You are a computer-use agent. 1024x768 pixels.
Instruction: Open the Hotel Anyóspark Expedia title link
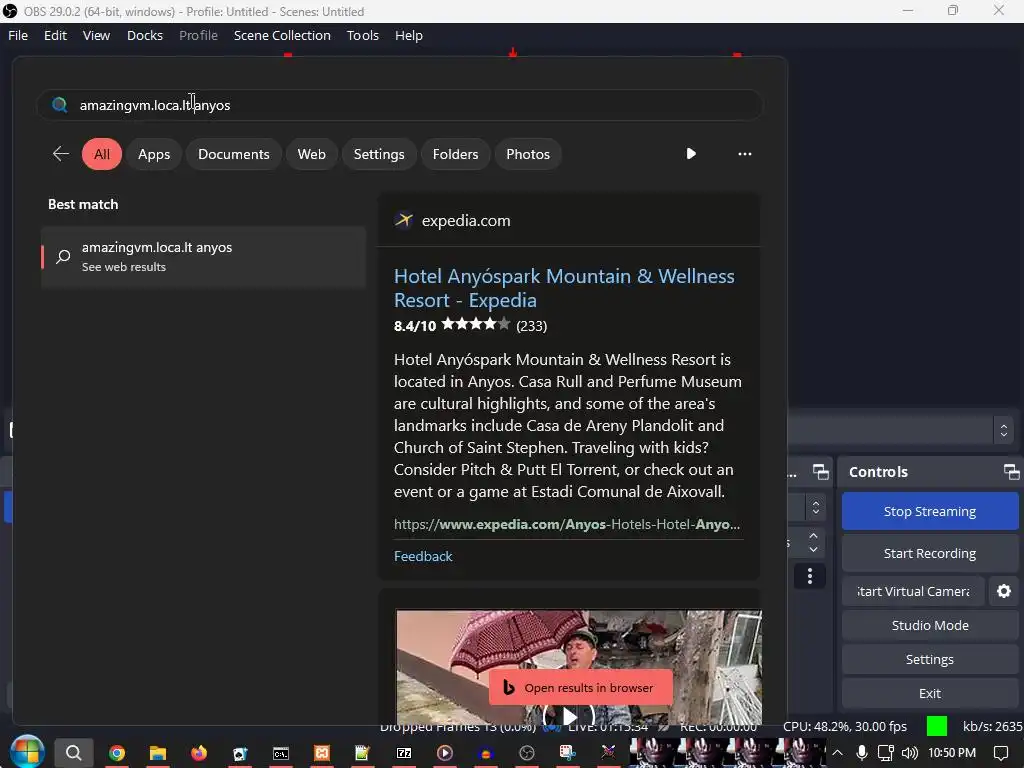[564, 288]
